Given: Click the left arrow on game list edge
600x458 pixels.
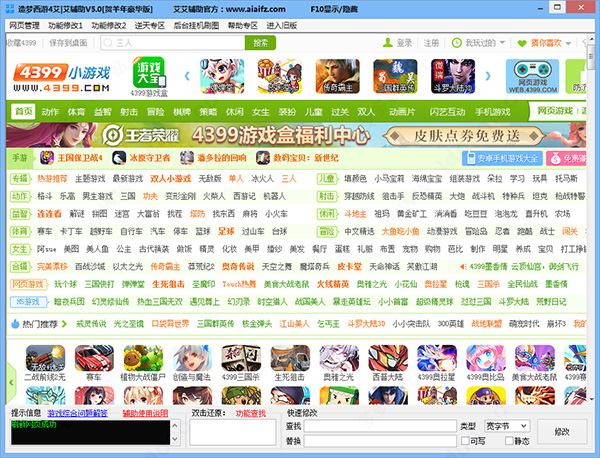Looking at the screenshot, I should pos(11,382).
